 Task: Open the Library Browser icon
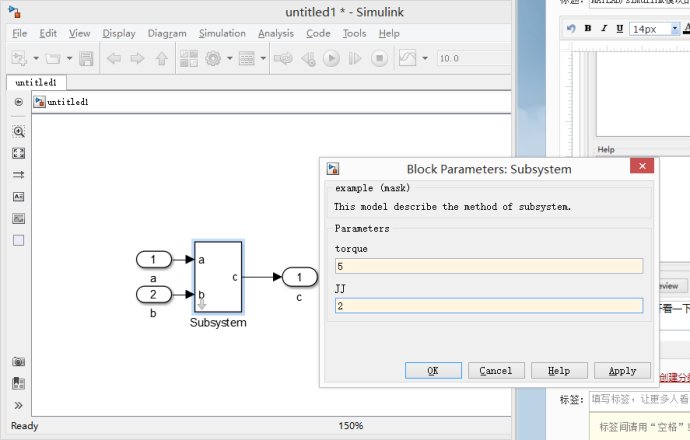click(x=189, y=59)
